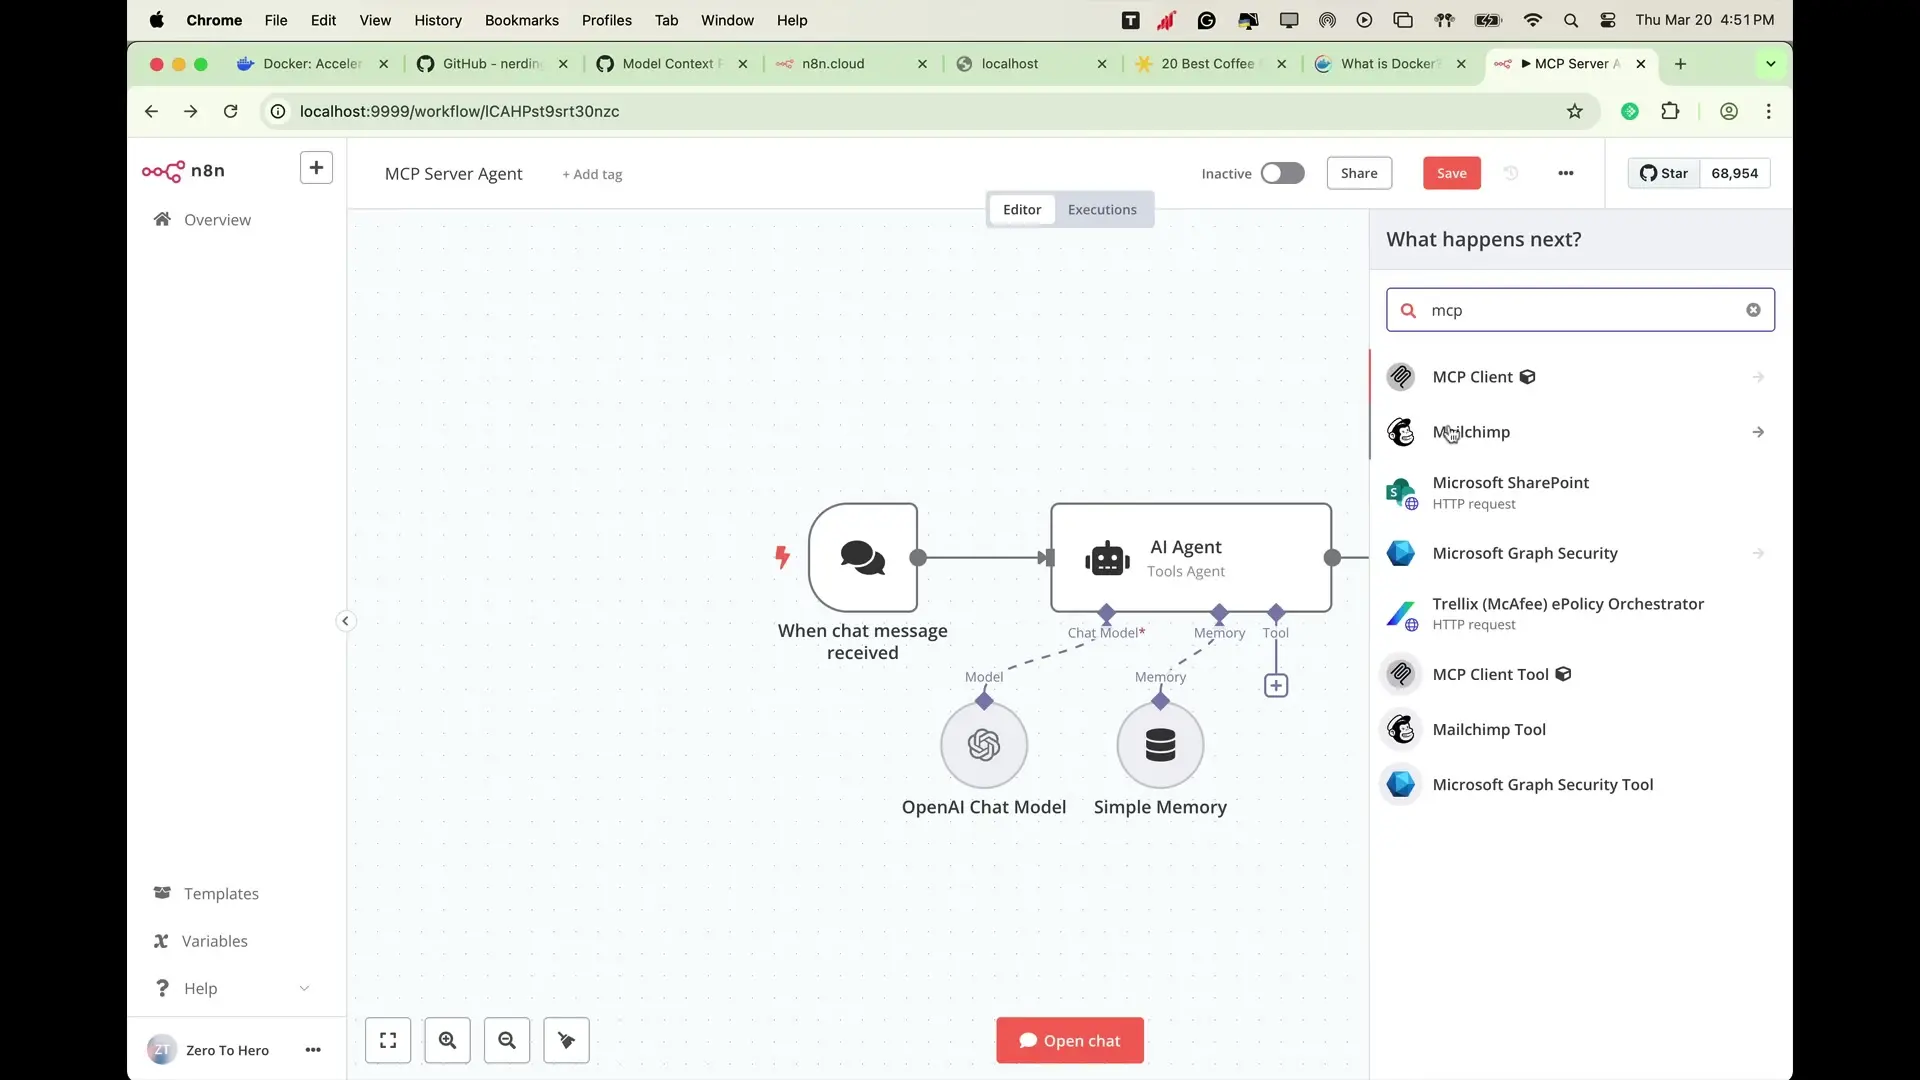Zoom out on the workflow canvas
The width and height of the screenshot is (1920, 1080).
click(507, 1040)
